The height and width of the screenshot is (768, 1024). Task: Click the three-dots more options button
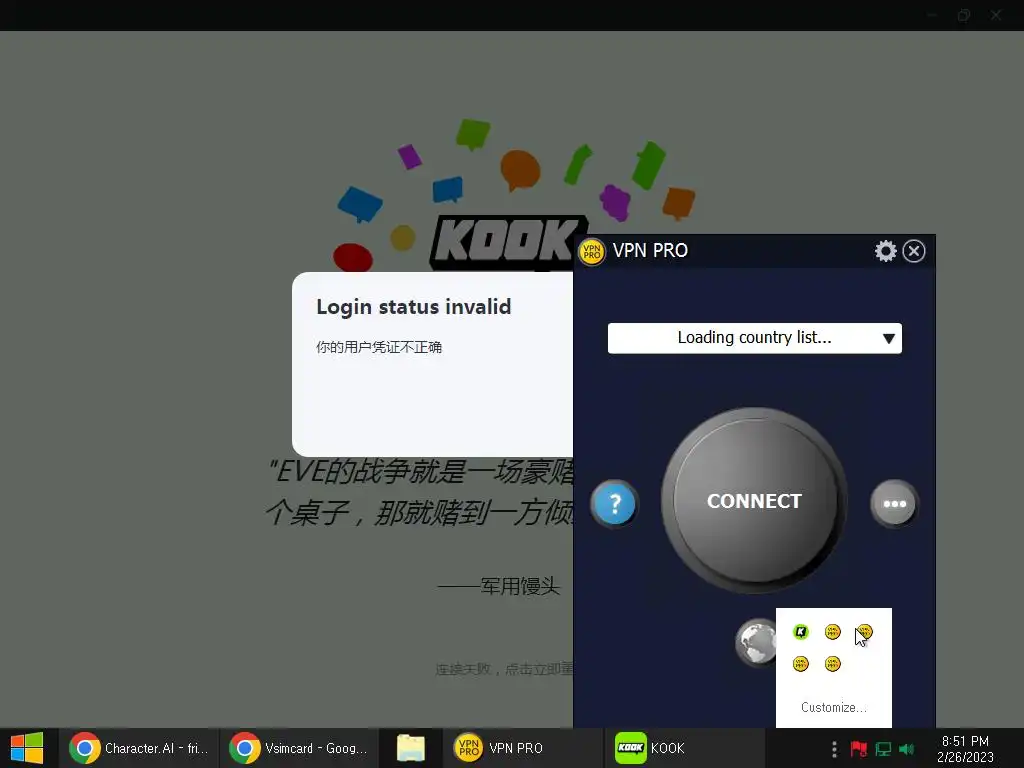pos(894,504)
